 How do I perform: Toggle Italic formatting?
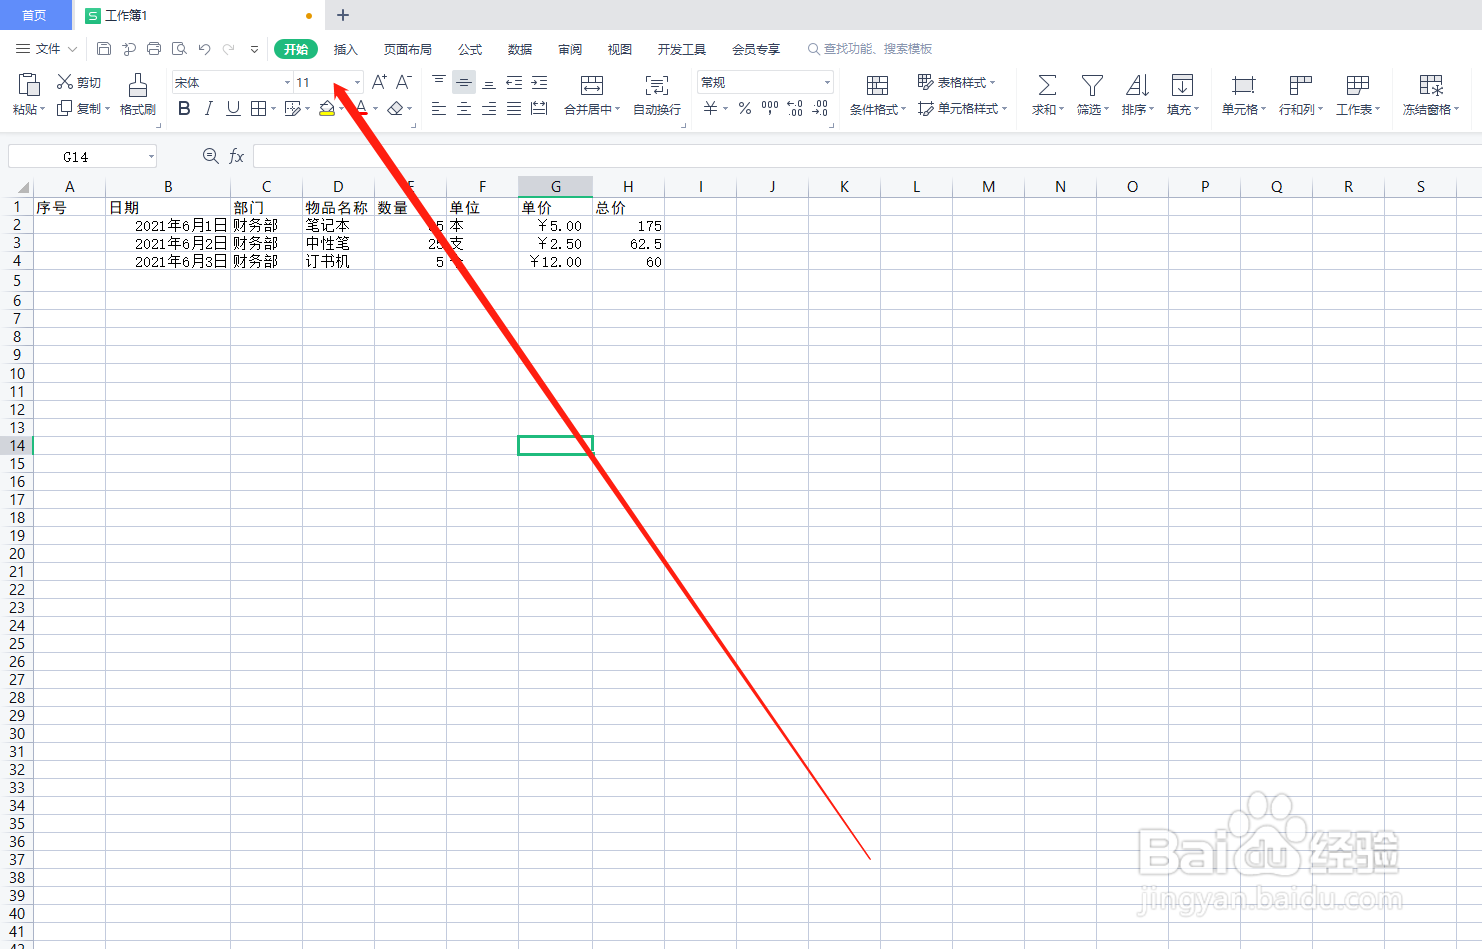coord(208,108)
